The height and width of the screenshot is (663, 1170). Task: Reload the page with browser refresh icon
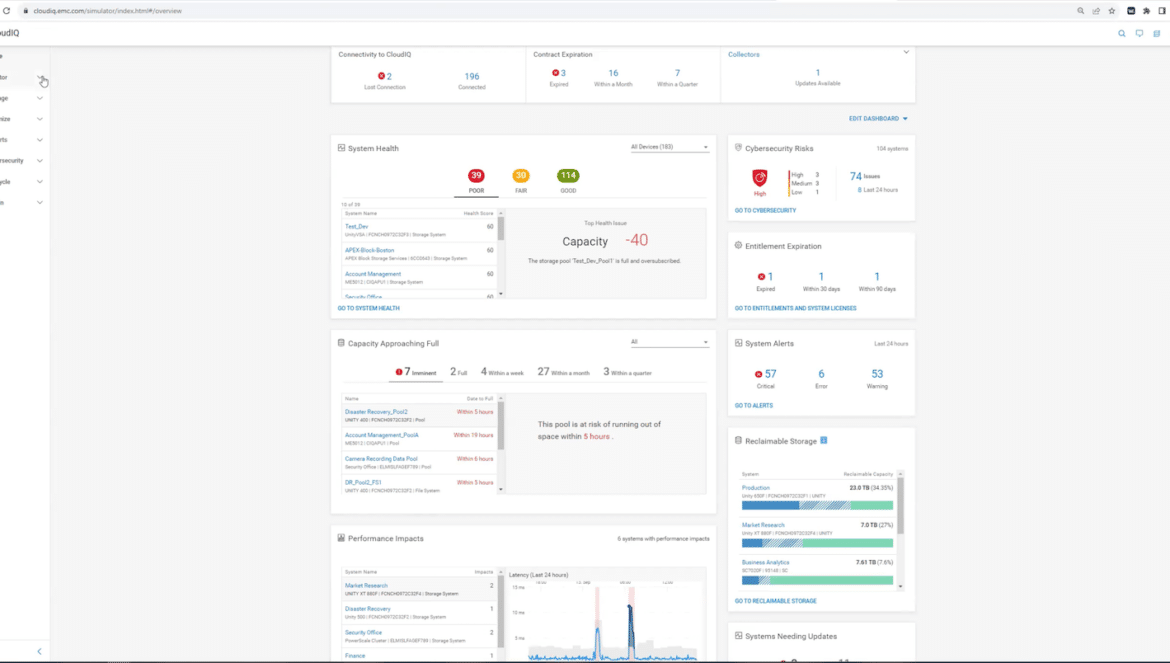[7, 10]
